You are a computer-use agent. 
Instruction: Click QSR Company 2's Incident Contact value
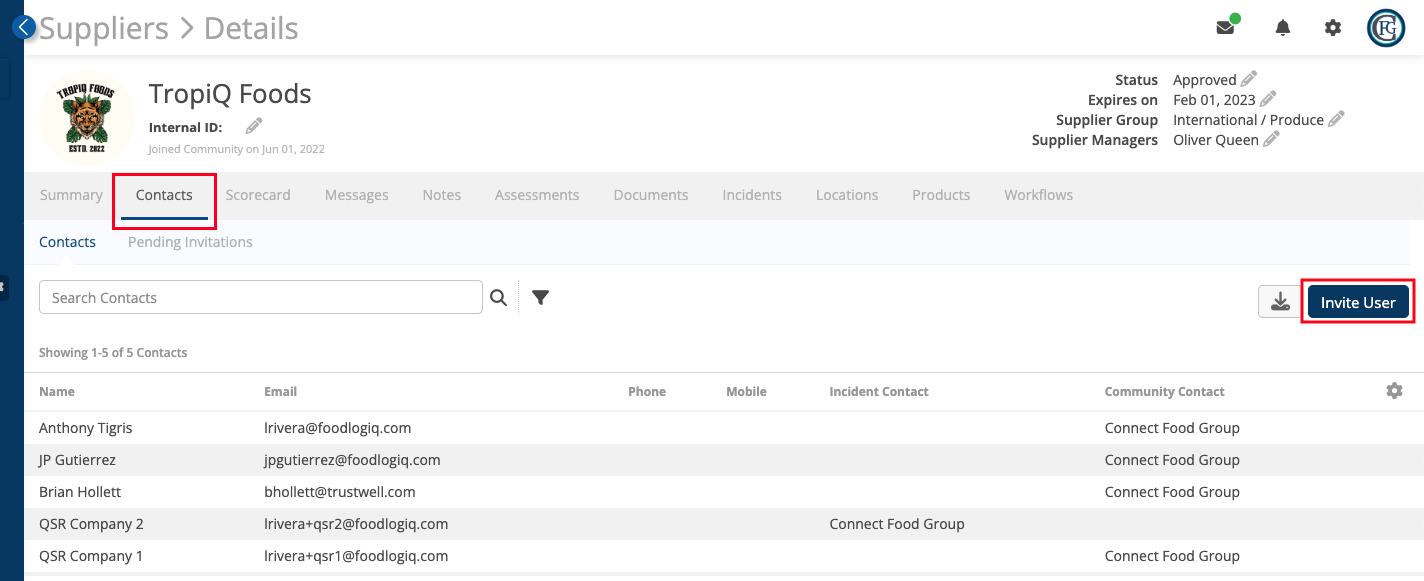pos(897,524)
